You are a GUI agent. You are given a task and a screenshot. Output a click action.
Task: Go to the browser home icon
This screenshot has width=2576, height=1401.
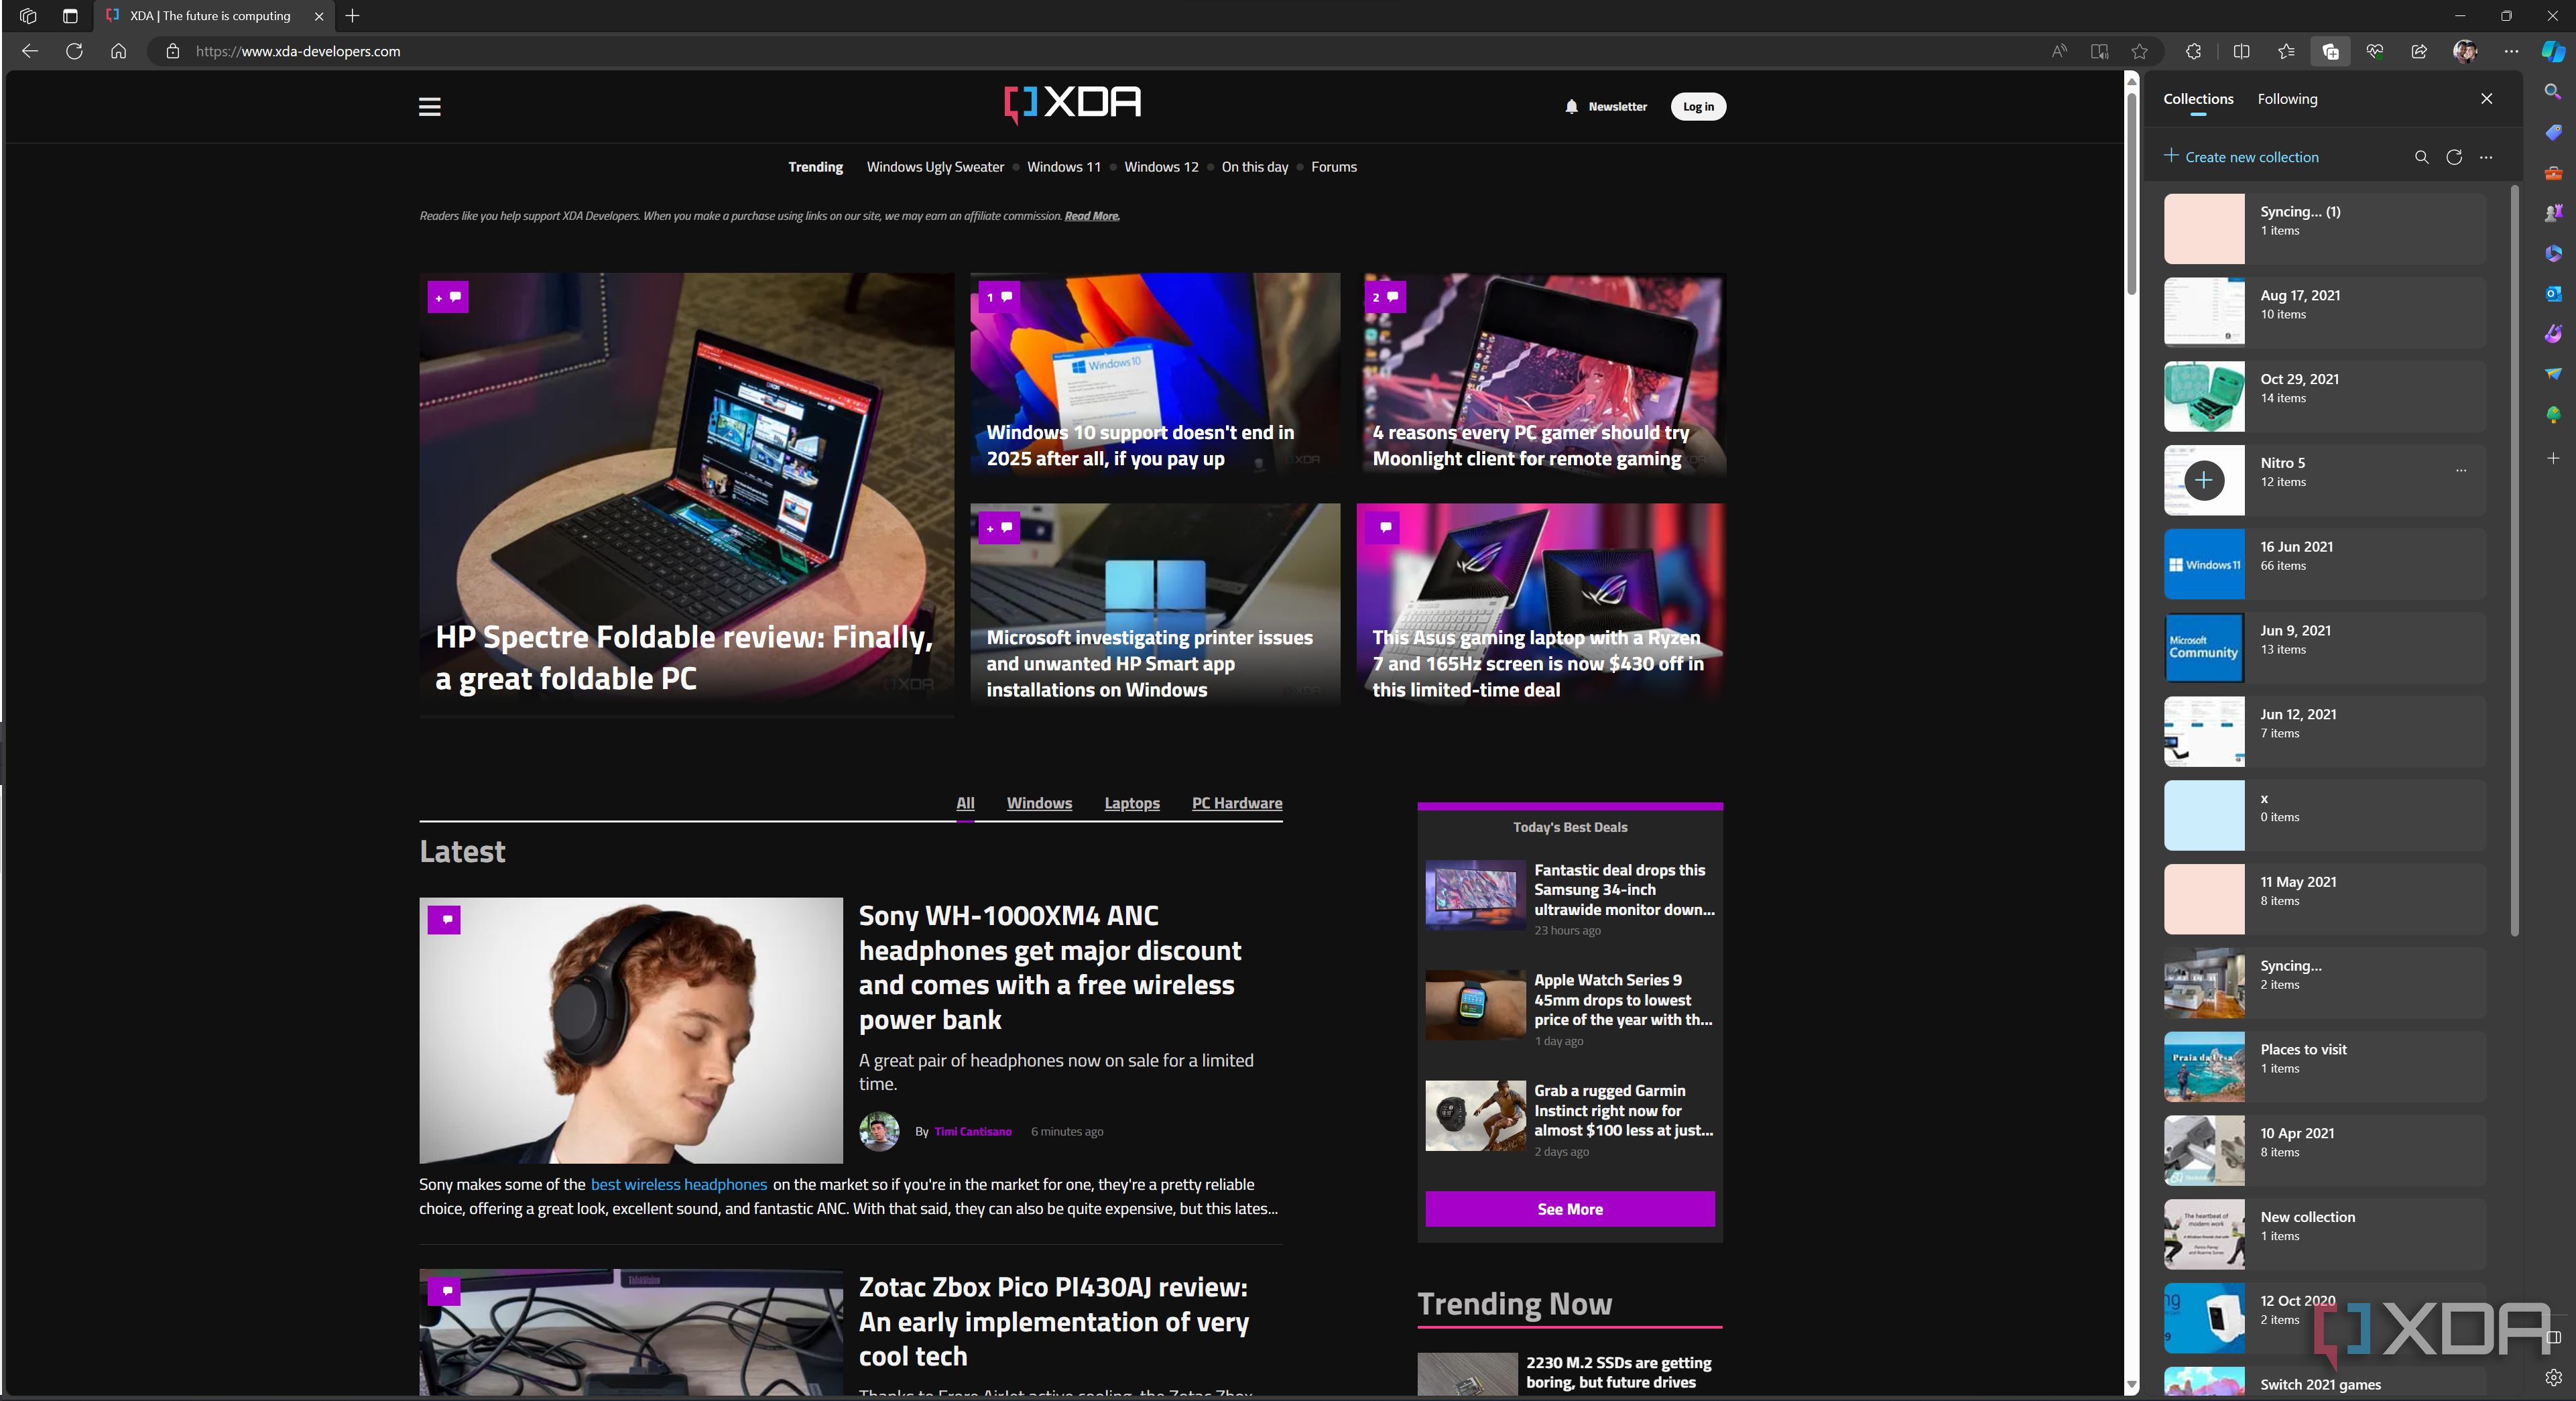118,51
